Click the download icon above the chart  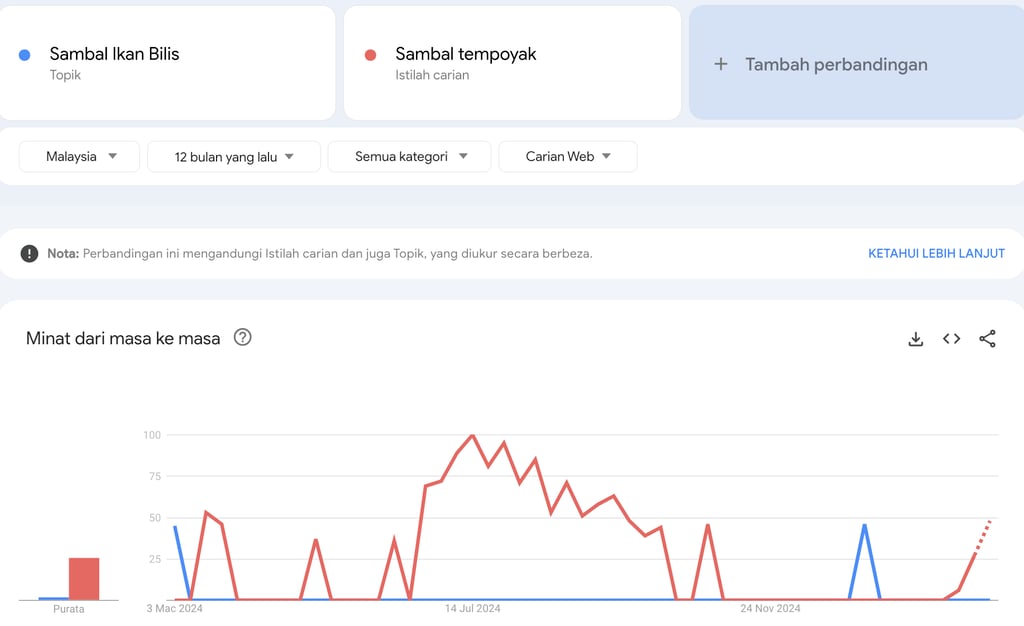(916, 339)
